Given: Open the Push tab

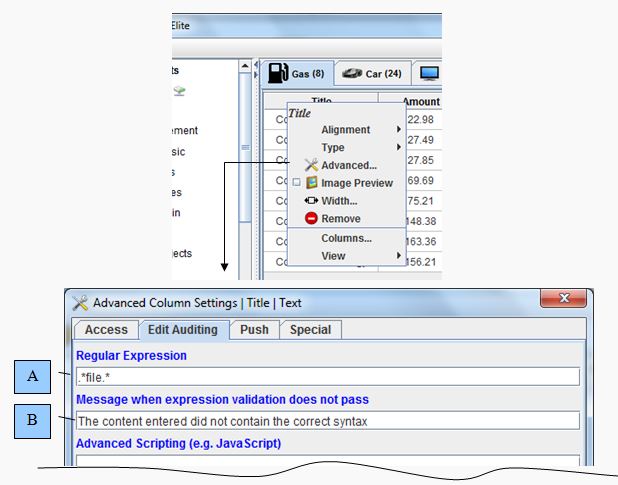Looking at the screenshot, I should 254,329.
